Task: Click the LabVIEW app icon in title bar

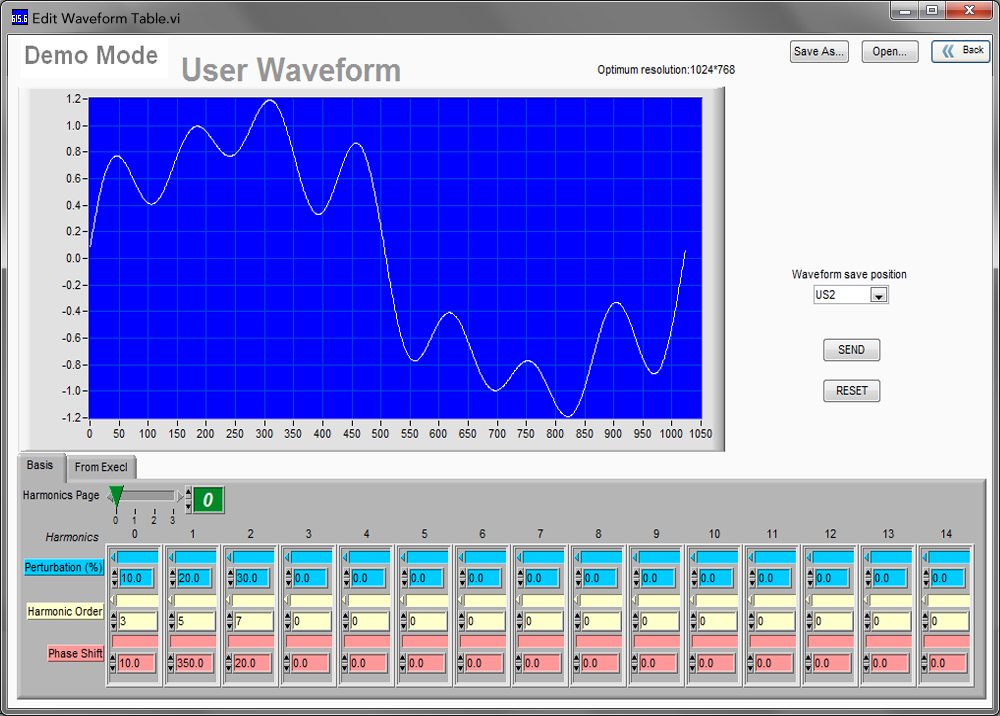Action: [x=20, y=18]
